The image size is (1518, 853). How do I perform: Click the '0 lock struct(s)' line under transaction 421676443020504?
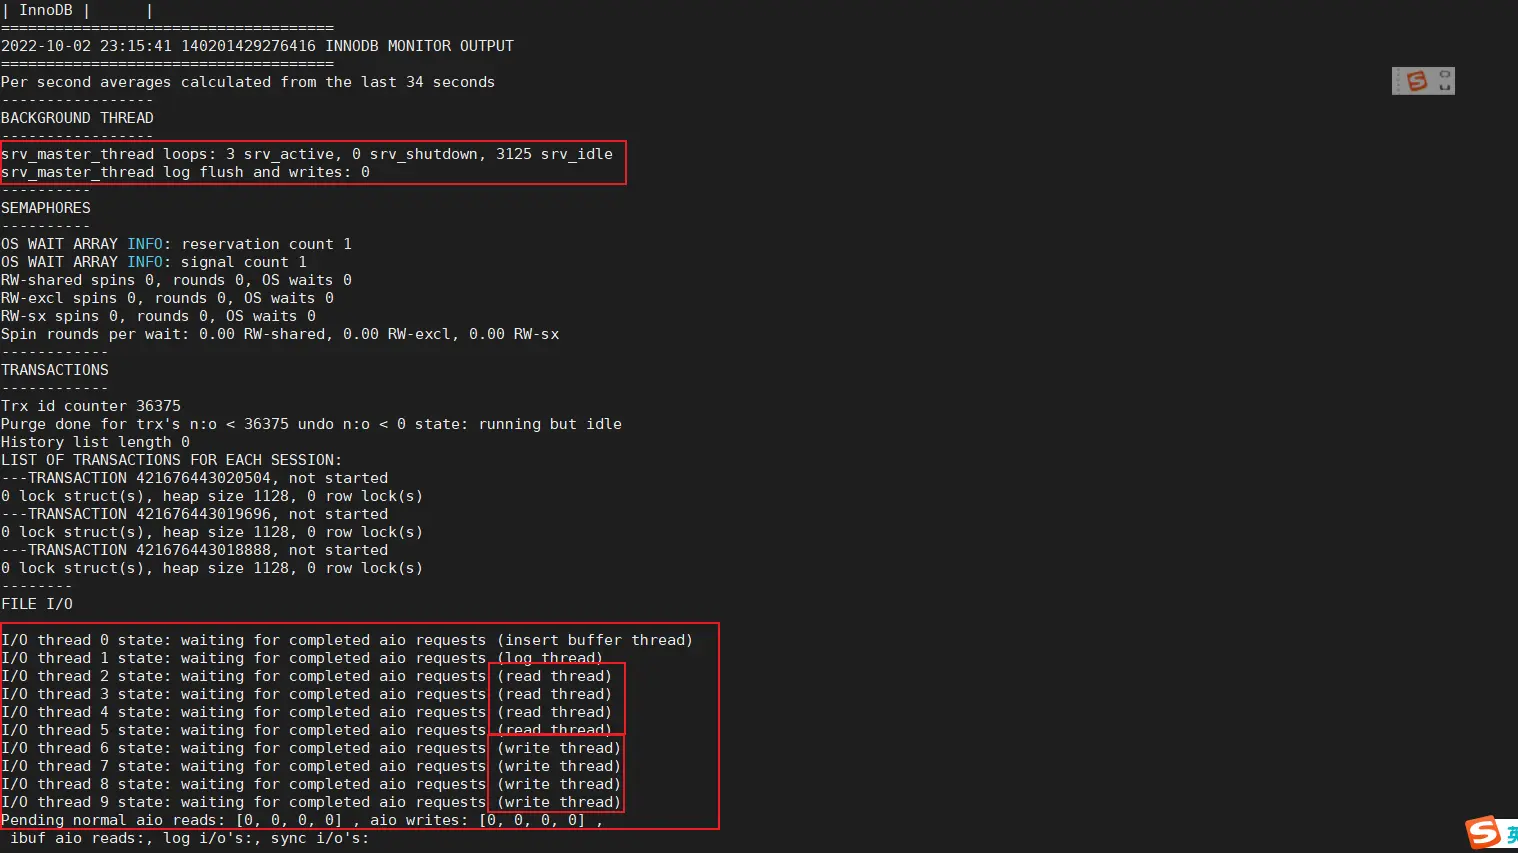click(212, 496)
